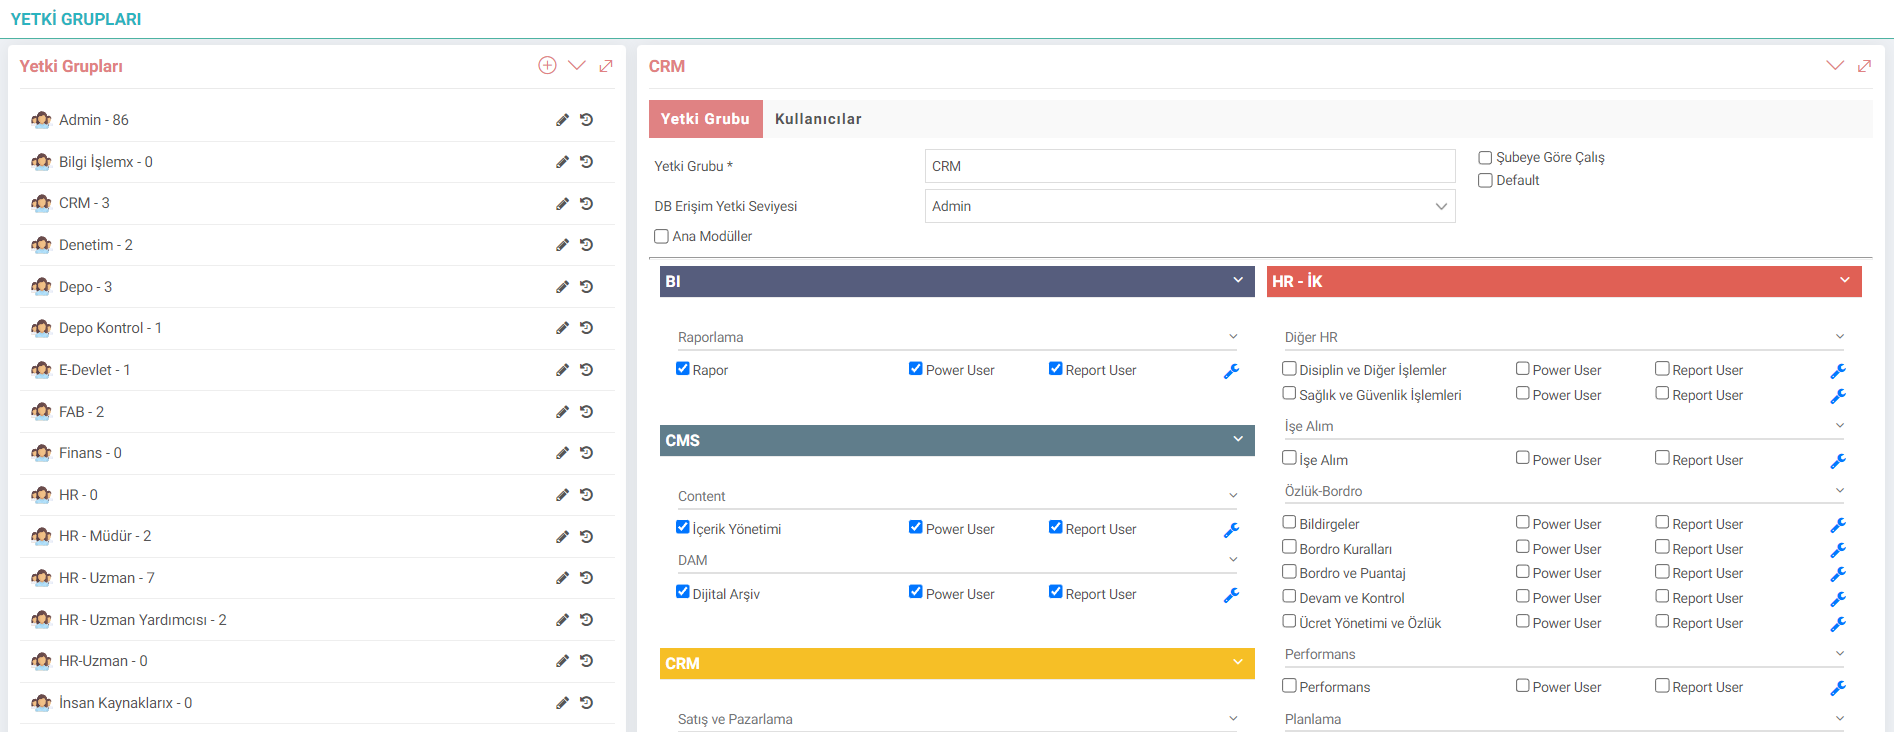This screenshot has height=732, width=1894.
Task: Check Power User for Bildirgeler
Action: 1522,522
